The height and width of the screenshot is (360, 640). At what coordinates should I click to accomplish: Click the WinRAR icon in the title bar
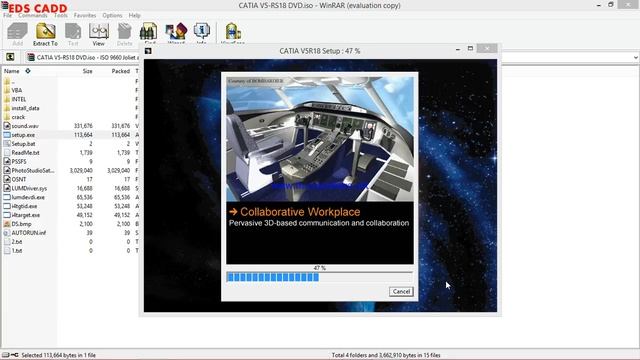coord(4,5)
